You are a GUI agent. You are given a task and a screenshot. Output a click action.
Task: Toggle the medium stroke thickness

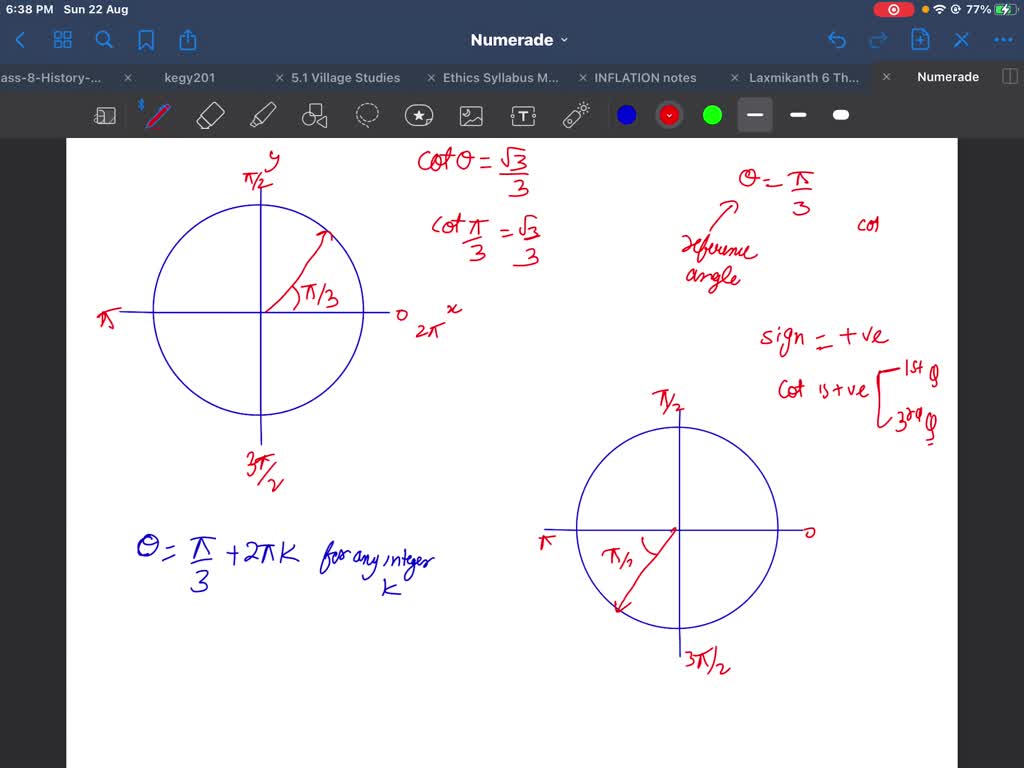pos(755,114)
